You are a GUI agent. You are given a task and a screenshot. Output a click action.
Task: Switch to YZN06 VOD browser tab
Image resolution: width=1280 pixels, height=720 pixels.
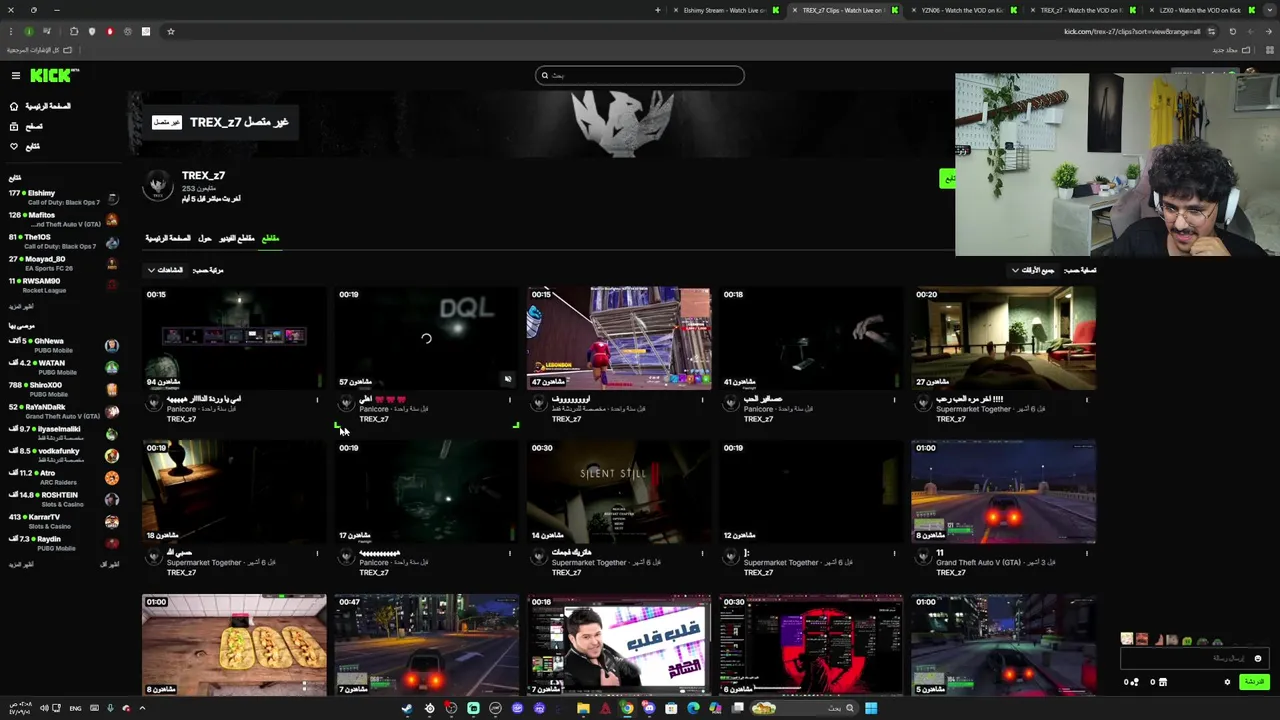pos(962,10)
